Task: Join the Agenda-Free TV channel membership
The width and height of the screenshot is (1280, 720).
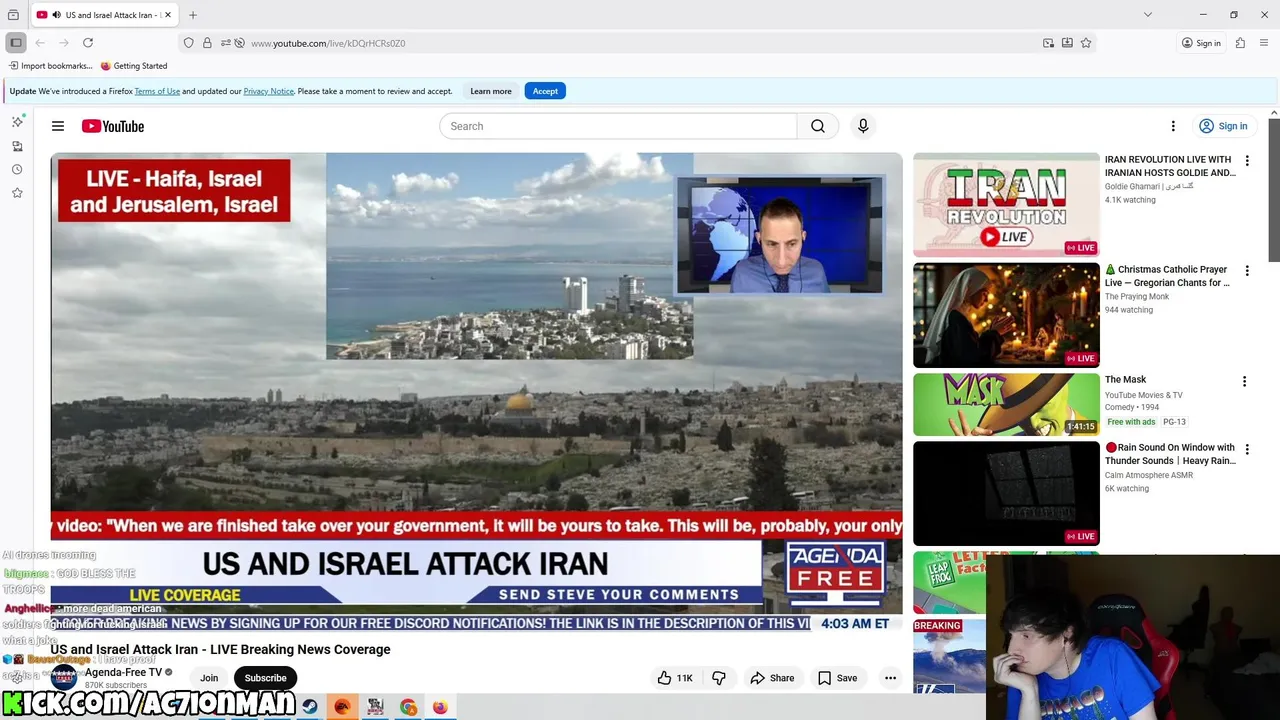Action: click(209, 678)
